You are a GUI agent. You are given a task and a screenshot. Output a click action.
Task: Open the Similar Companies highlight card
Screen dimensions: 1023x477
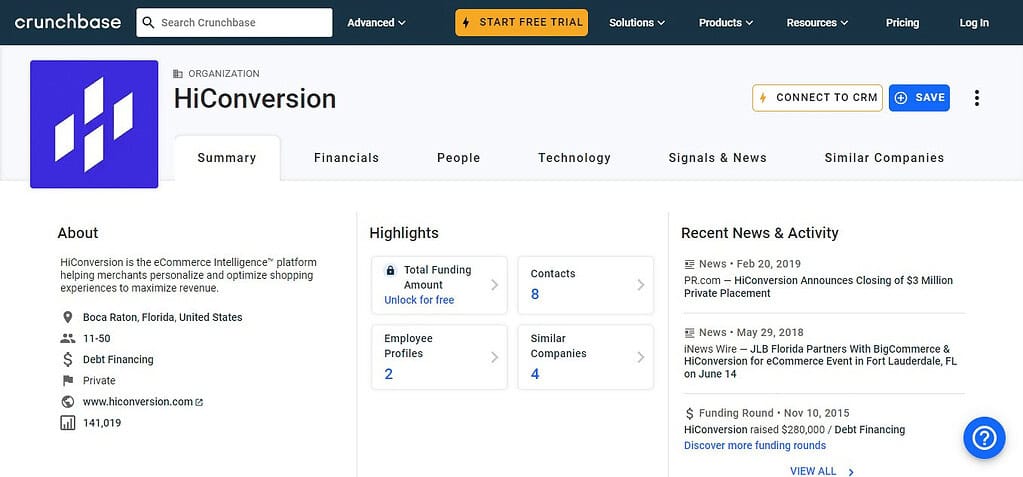click(585, 358)
